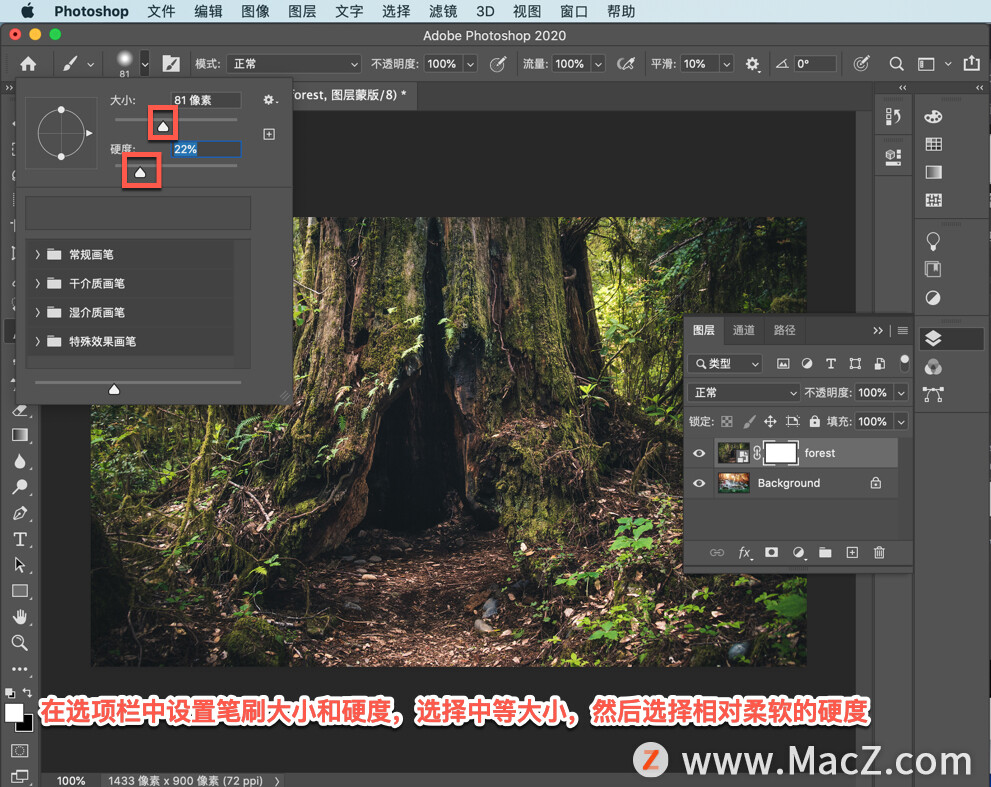991x787 pixels.
Task: Choose the Gradient tool
Action: tap(19, 435)
